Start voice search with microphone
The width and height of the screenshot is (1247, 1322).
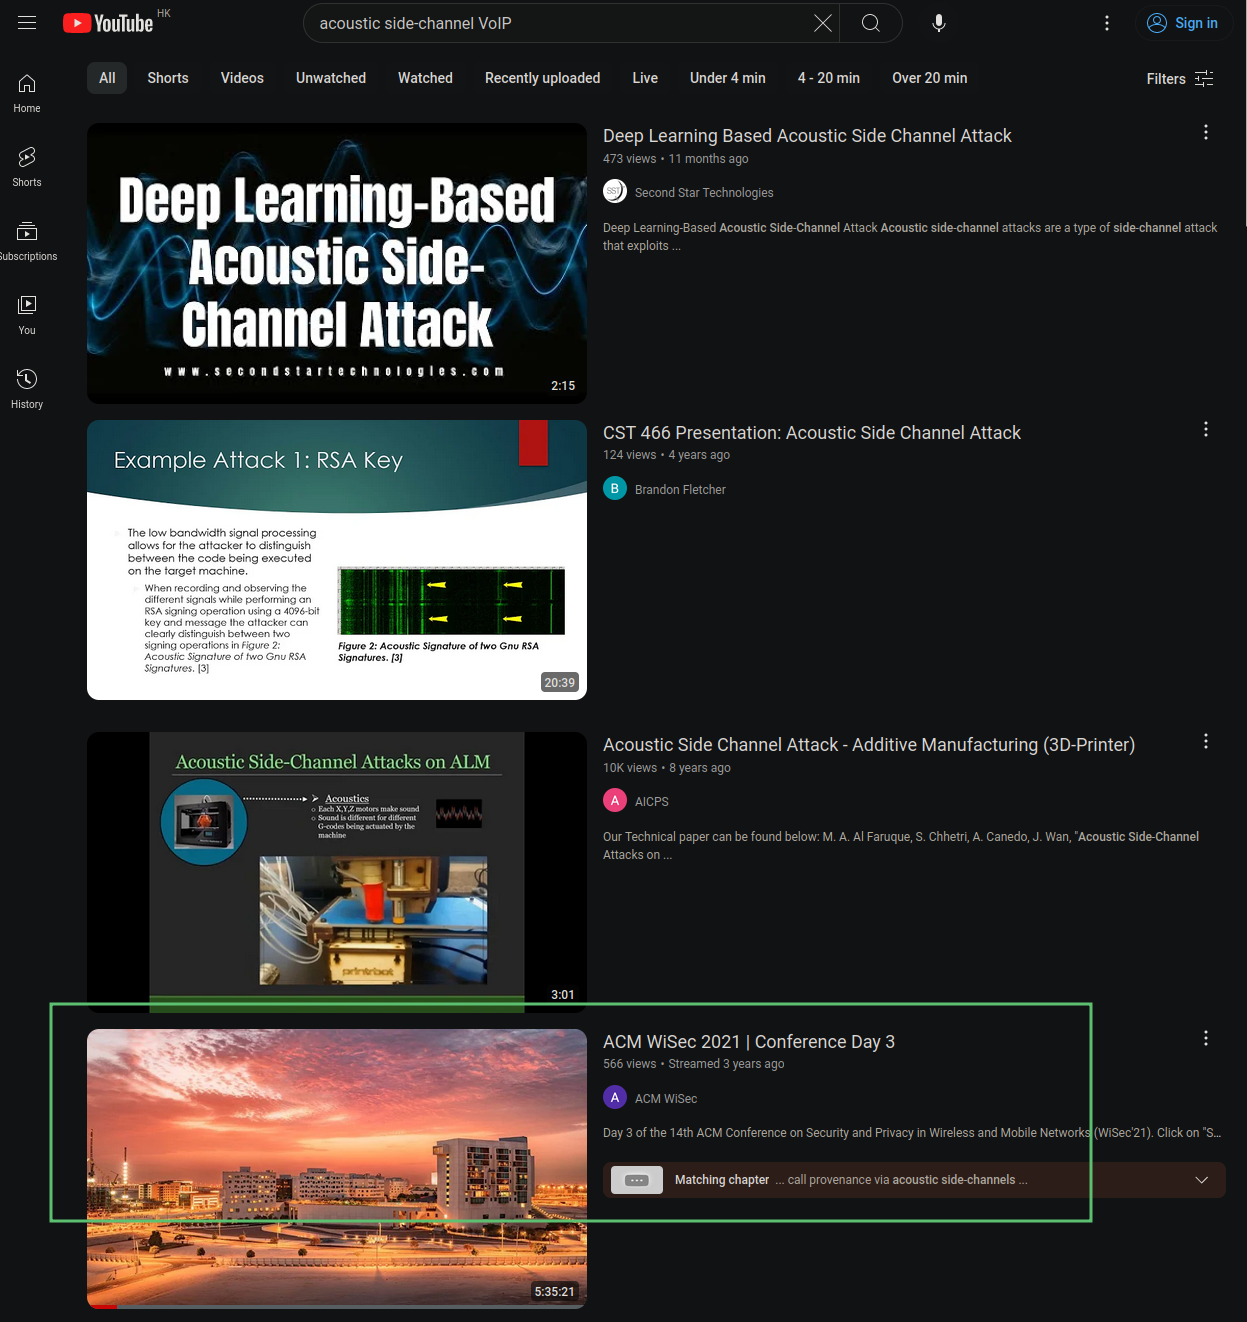pyautogui.click(x=938, y=23)
